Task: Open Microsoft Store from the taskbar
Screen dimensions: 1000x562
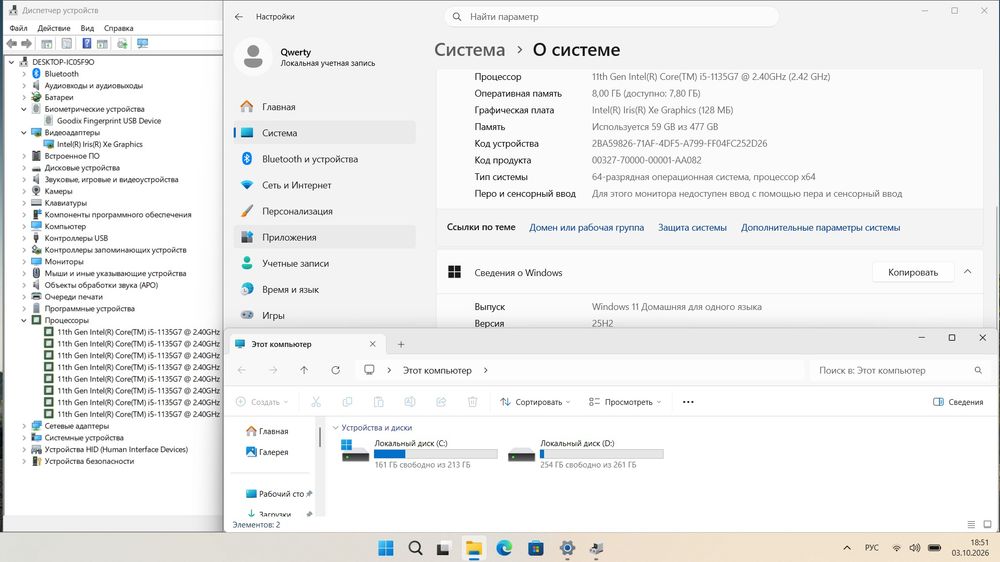Action: click(x=536, y=548)
